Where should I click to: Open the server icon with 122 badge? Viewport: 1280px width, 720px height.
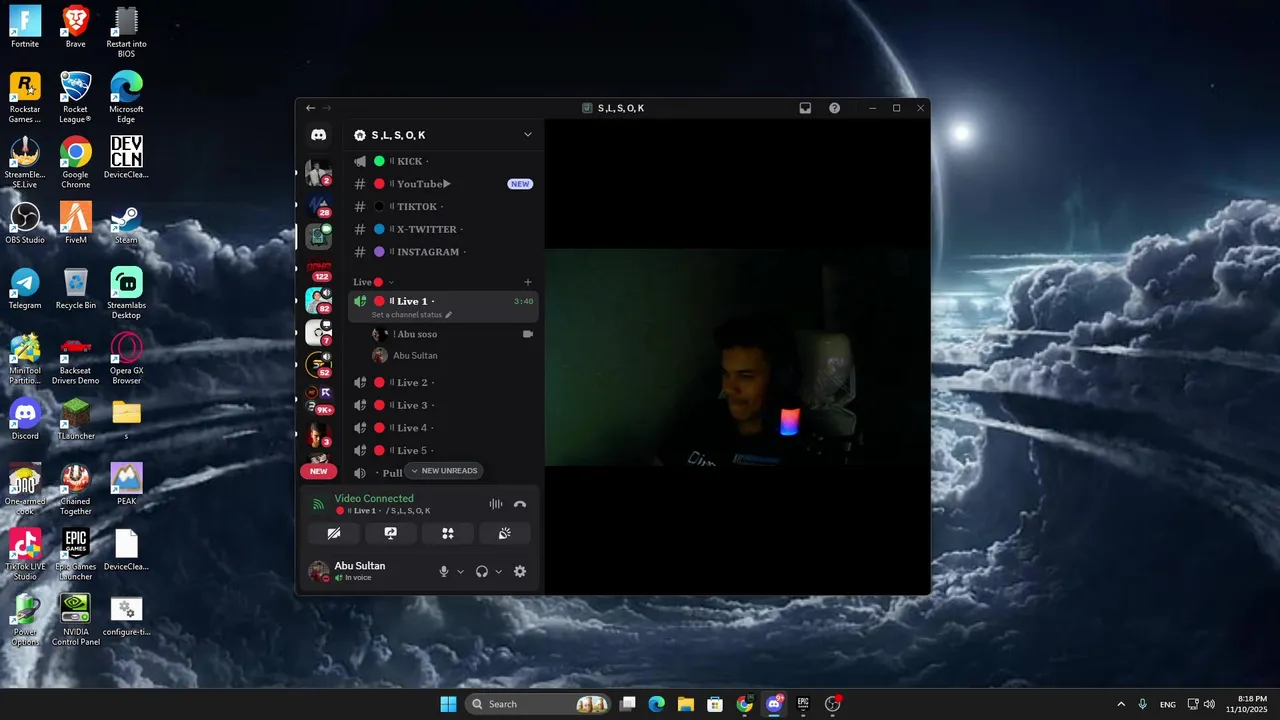319,268
